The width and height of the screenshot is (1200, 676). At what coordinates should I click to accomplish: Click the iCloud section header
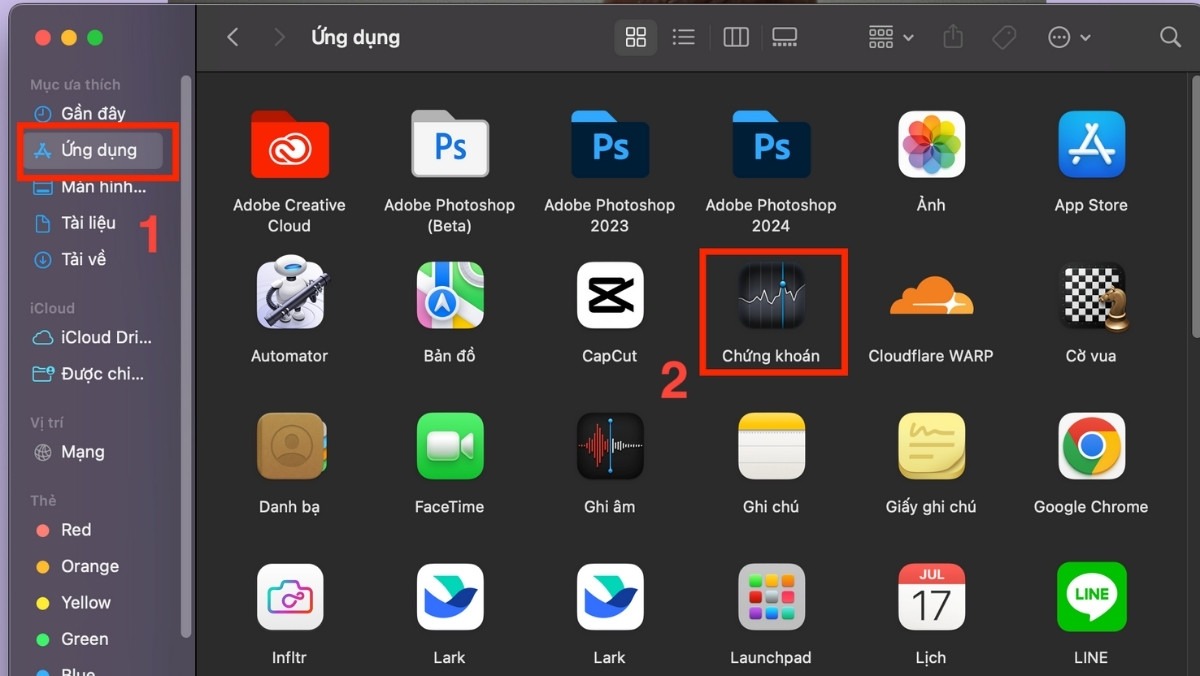[x=52, y=308]
